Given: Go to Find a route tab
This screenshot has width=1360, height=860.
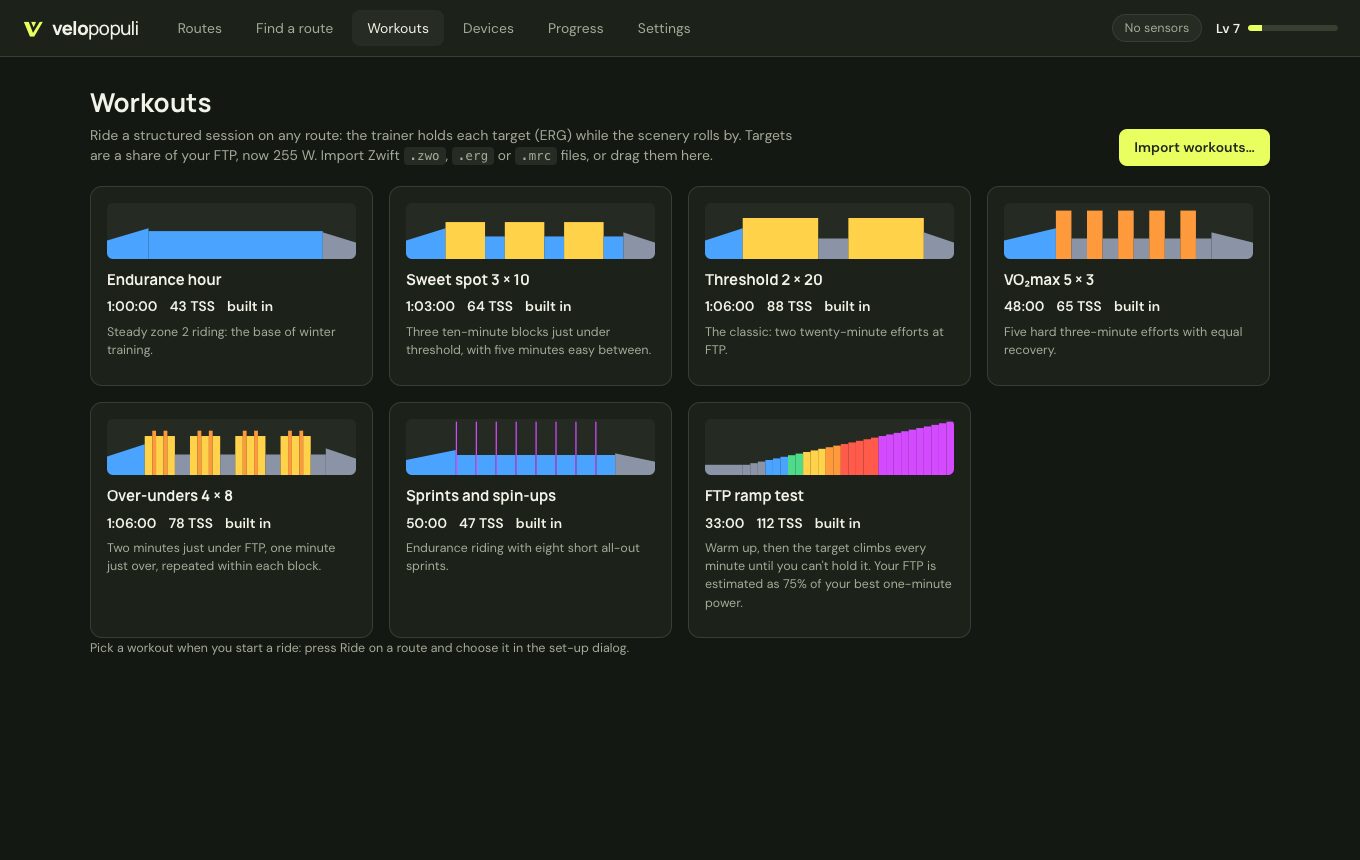Looking at the screenshot, I should click(x=295, y=28).
